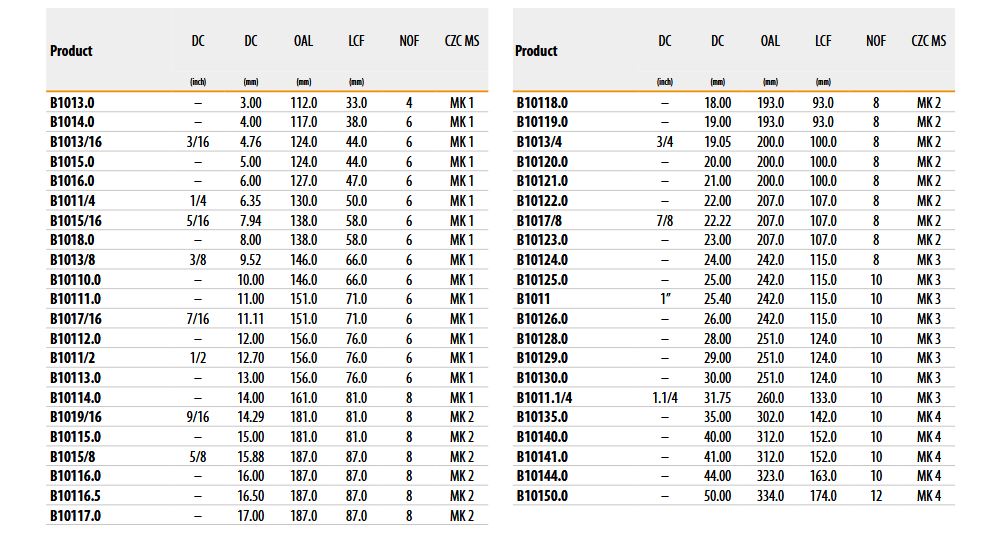The width and height of the screenshot is (1002, 538).
Task: Click the NOF header in right table
Action: 876,41
